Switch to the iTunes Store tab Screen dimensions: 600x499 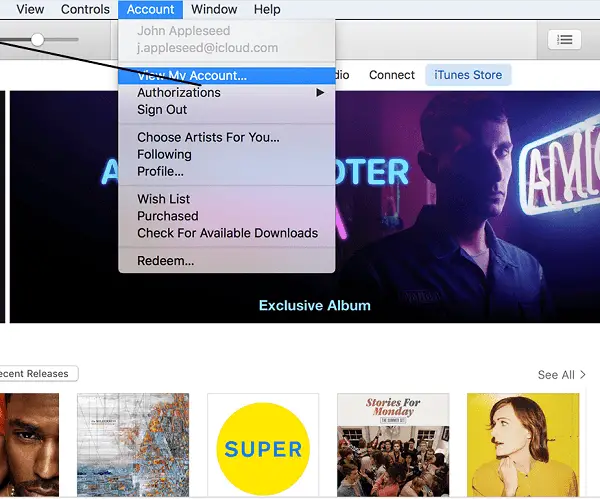[x=468, y=75]
